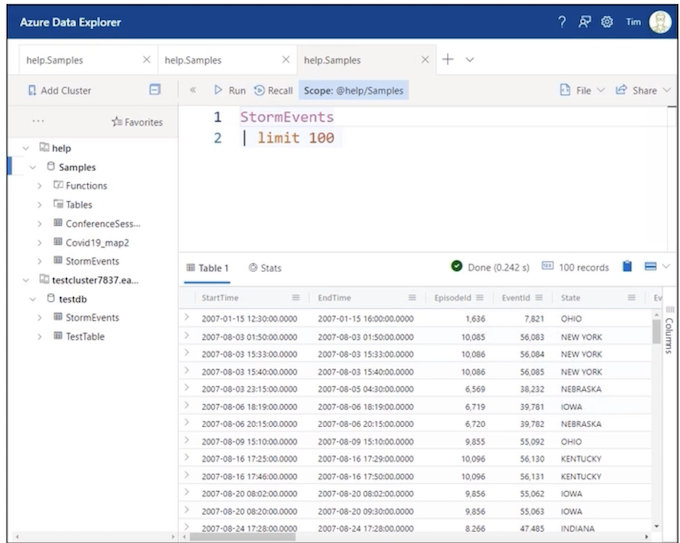This screenshot has height=543, width=680.
Task: Expand the ConferenceSess... table
Action: [x=39, y=224]
